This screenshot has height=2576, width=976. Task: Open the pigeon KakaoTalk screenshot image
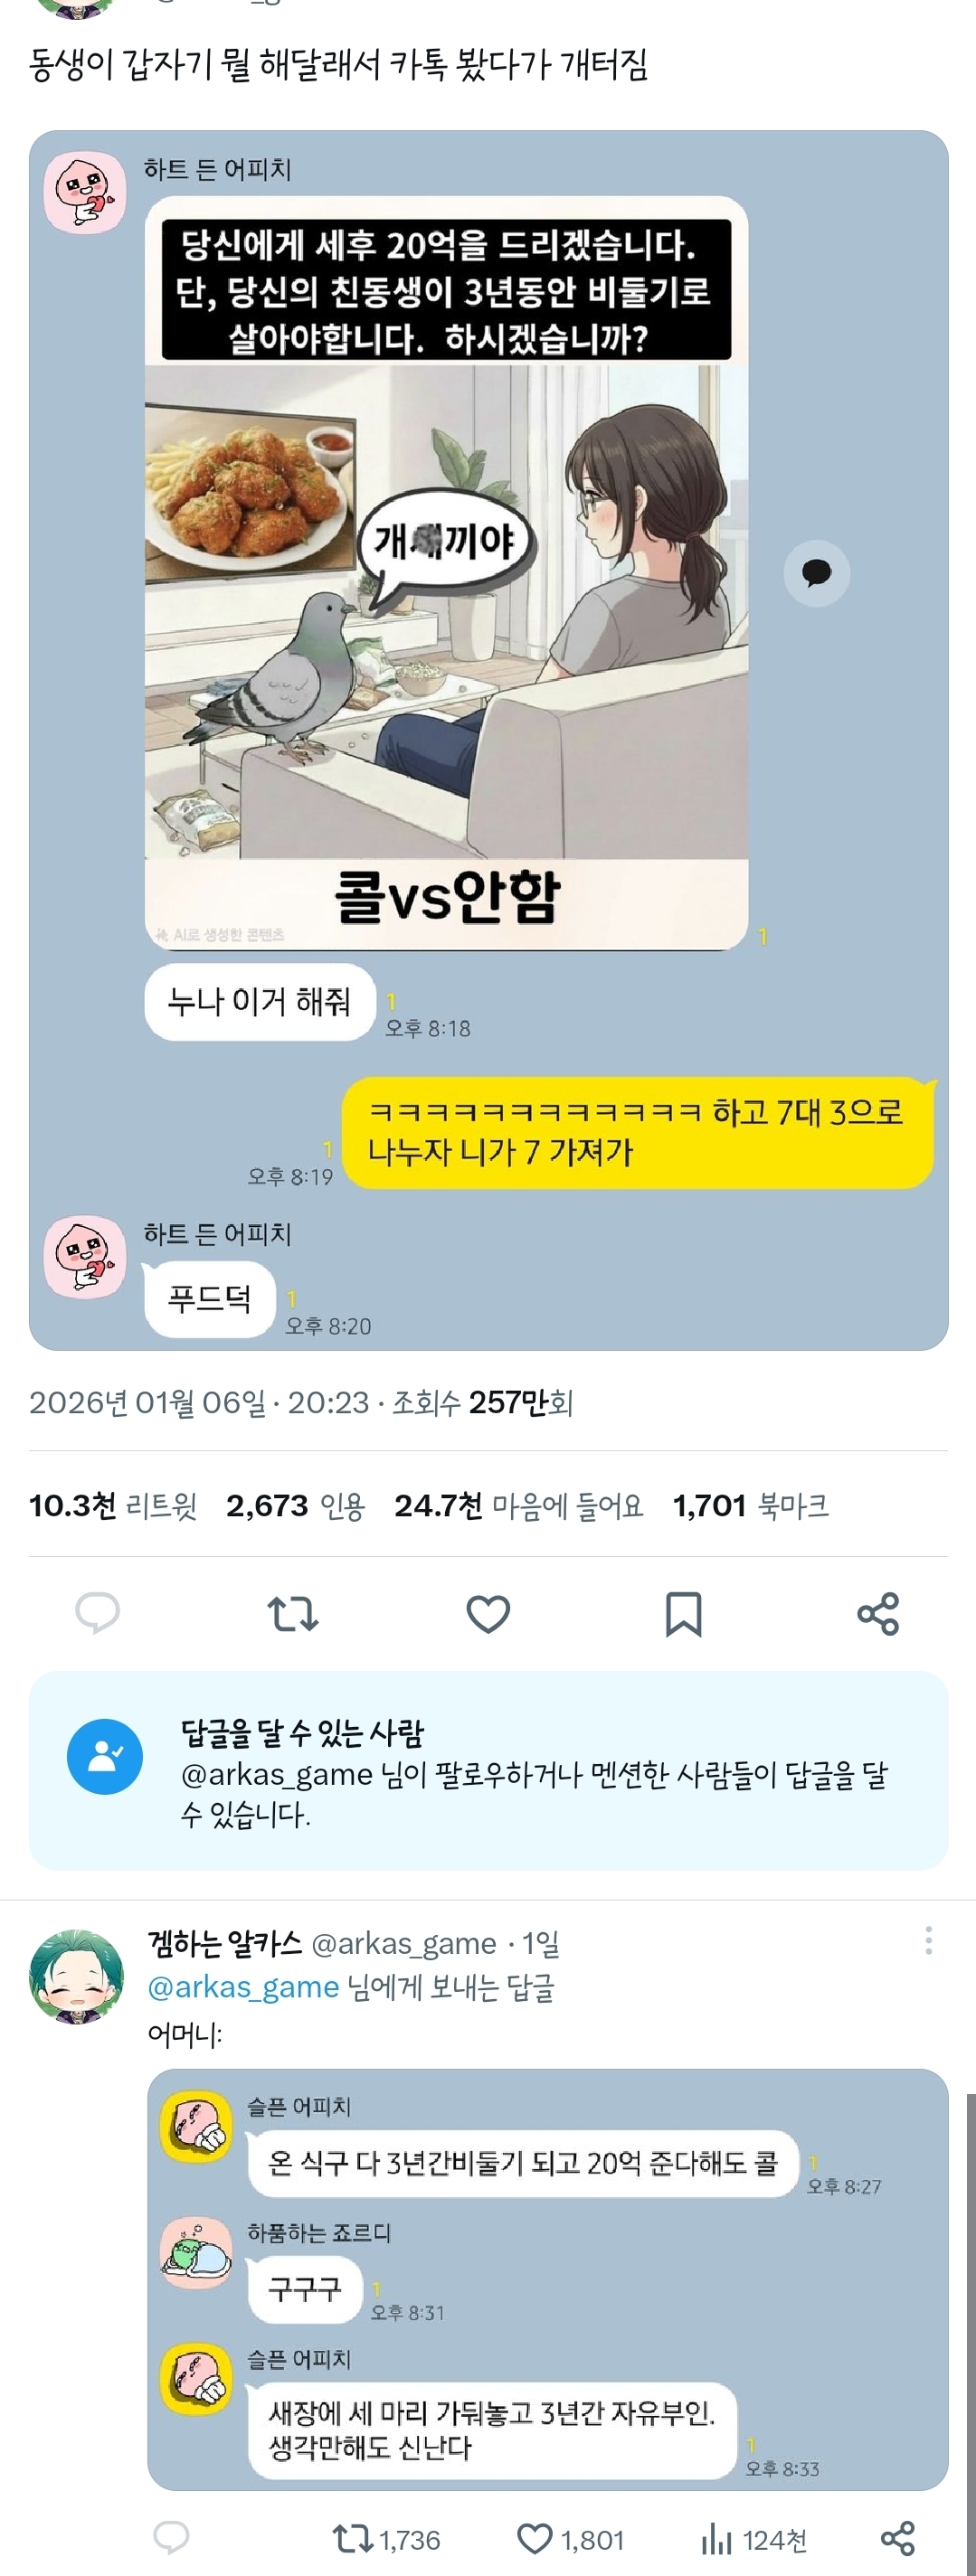tap(488, 740)
